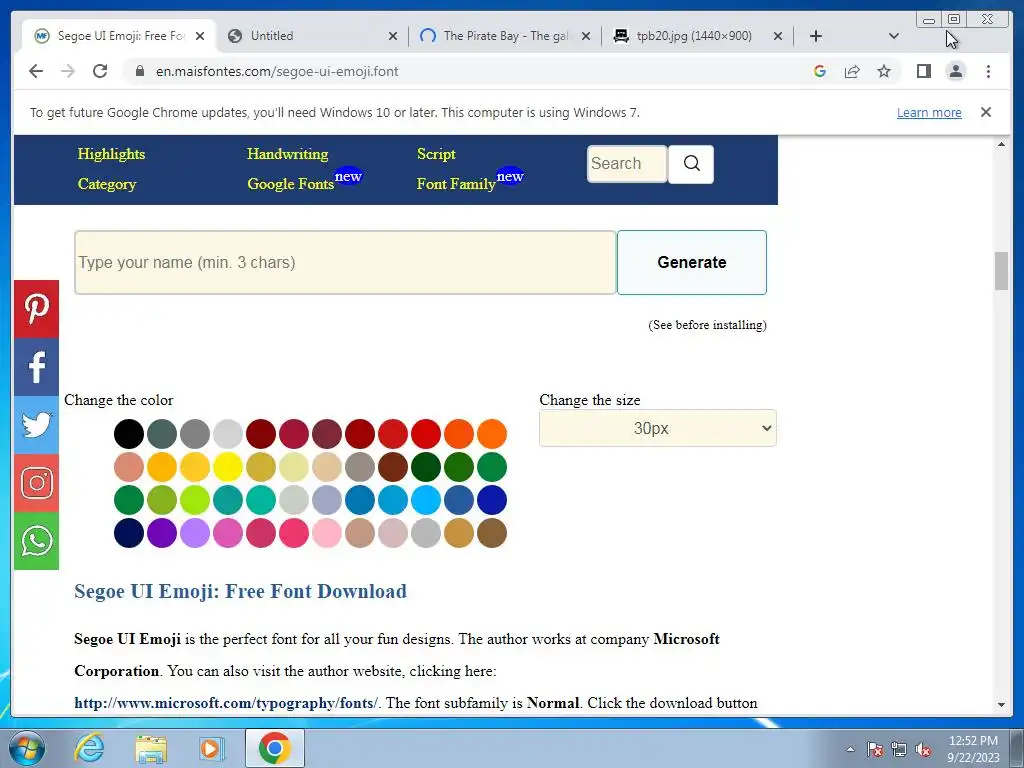Click the page scrollbar thumb
The width and height of the screenshot is (1024, 768).
click(1001, 270)
